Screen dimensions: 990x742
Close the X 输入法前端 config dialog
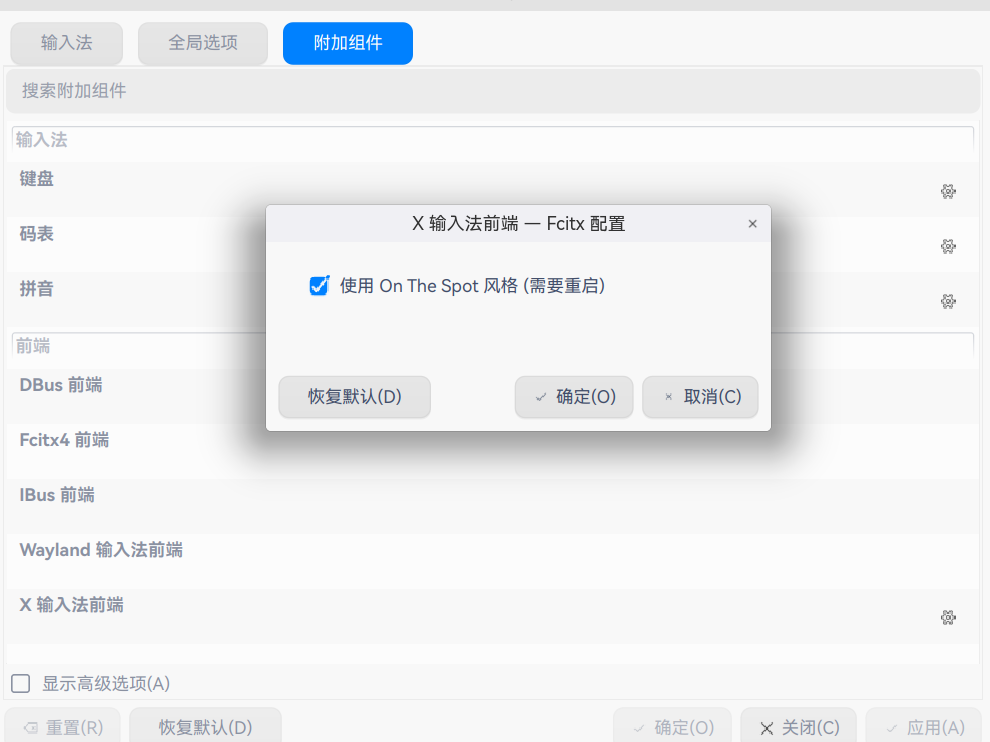(x=752, y=224)
